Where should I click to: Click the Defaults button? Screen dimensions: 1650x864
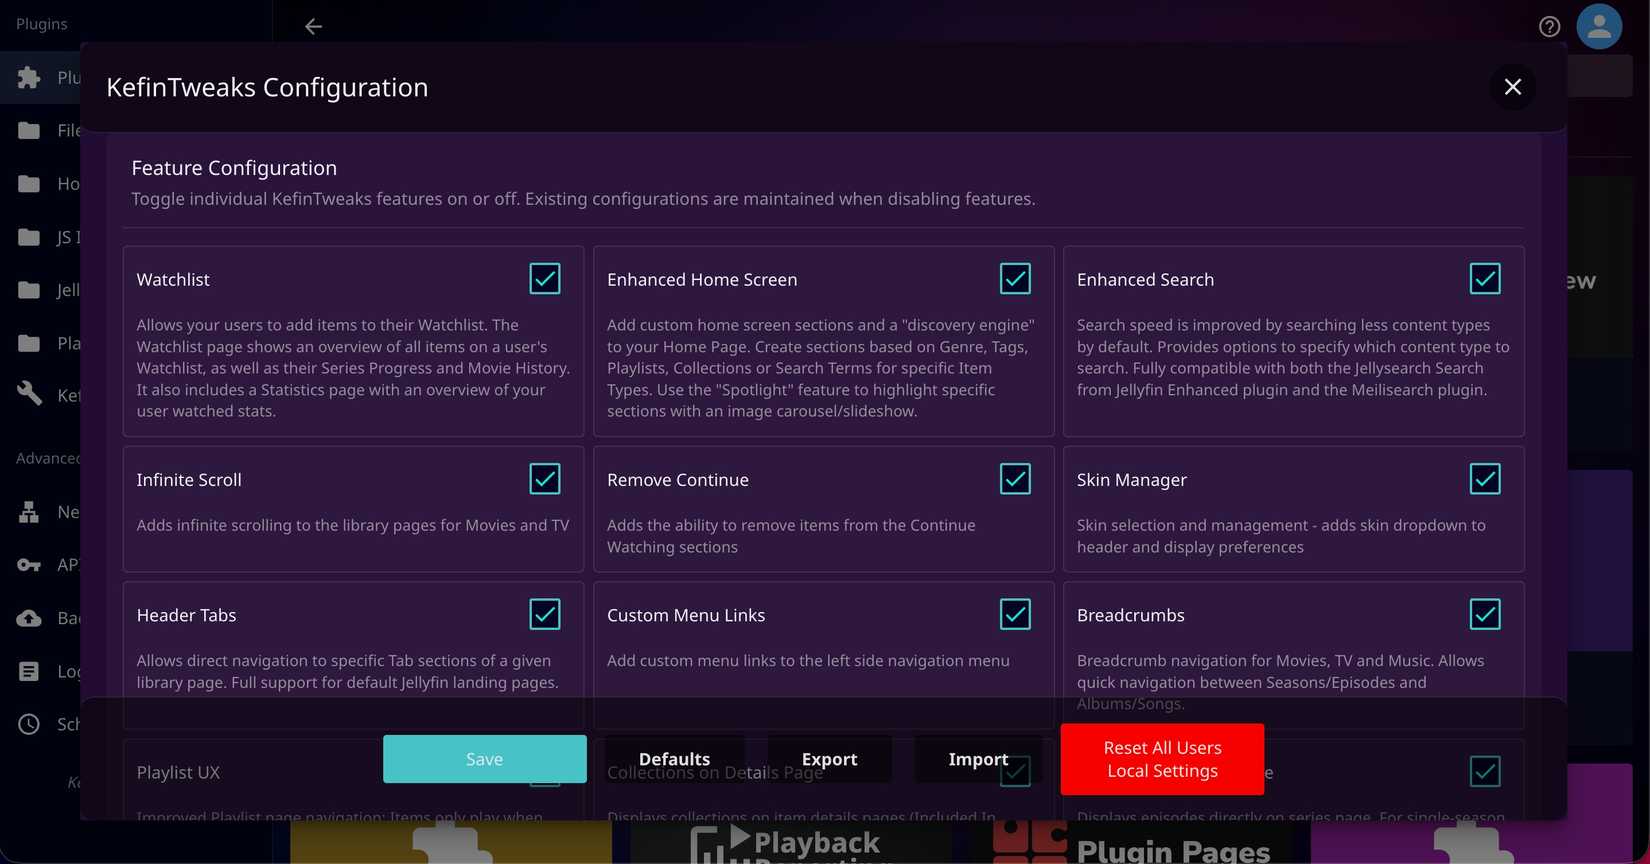674,759
